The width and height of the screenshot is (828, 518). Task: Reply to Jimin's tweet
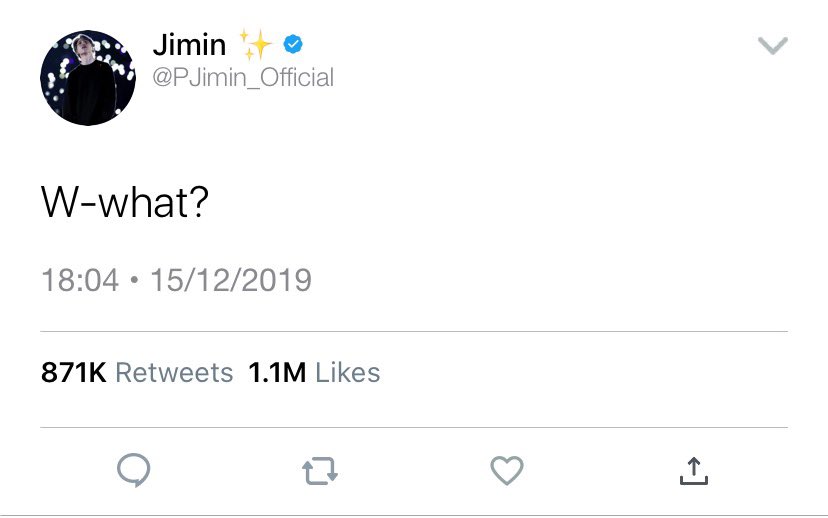(133, 470)
